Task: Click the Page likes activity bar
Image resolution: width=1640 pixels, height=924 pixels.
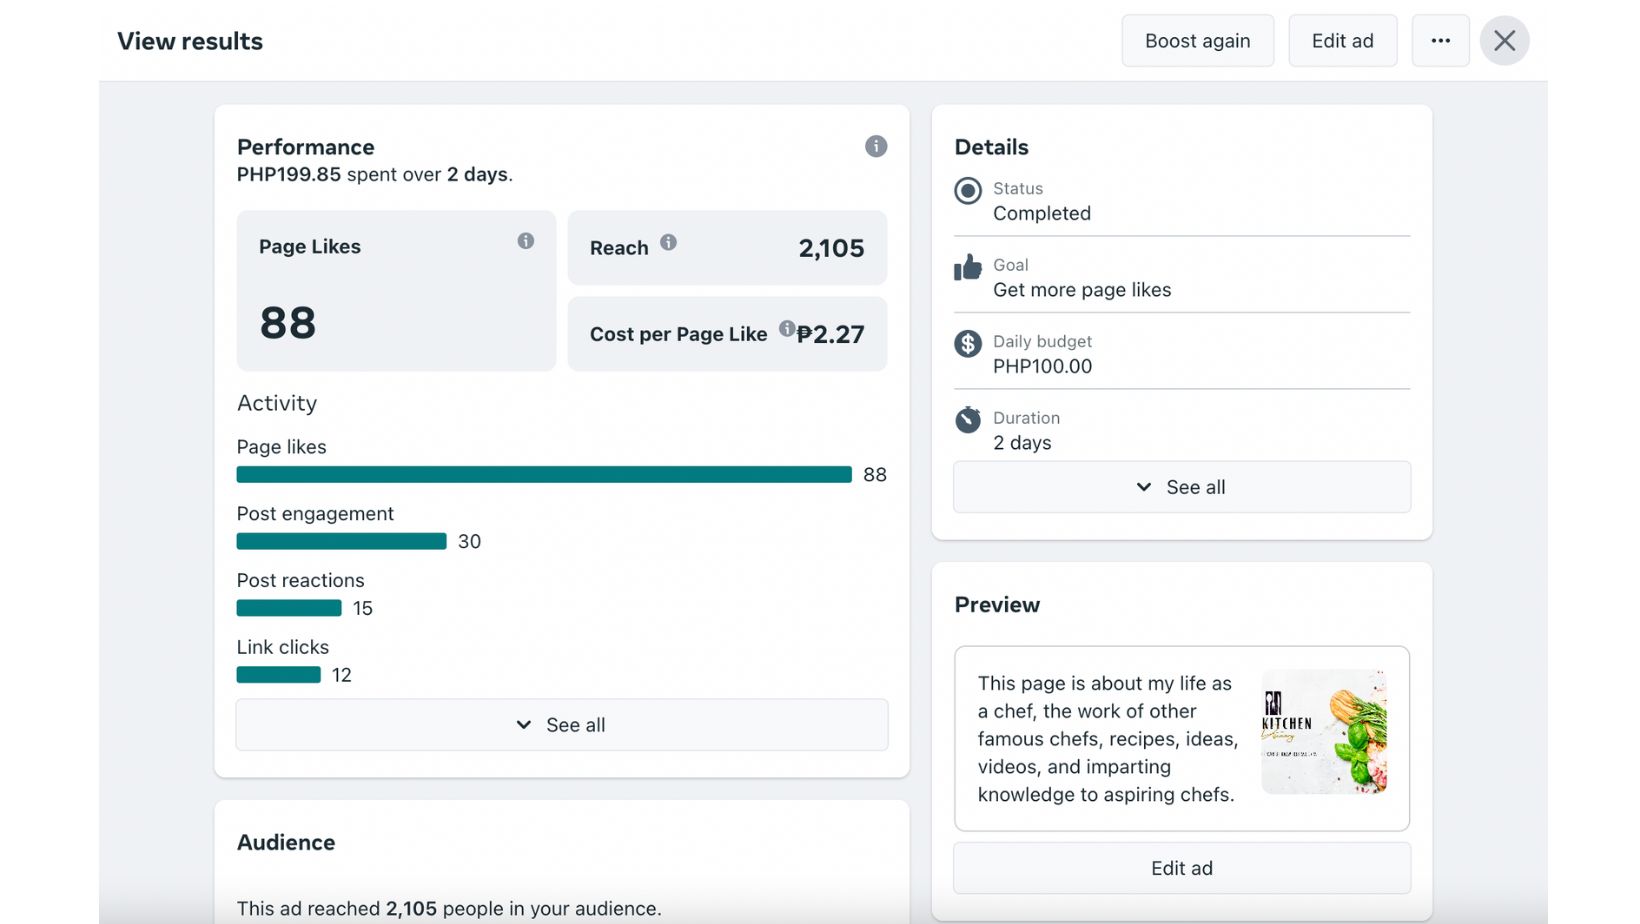Action: pyautogui.click(x=544, y=475)
